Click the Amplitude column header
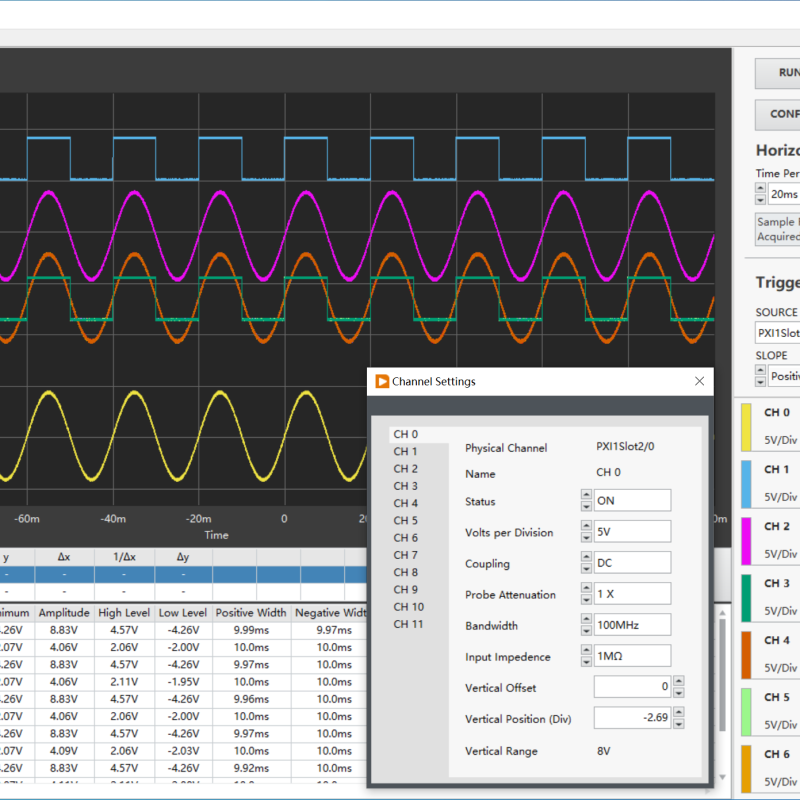This screenshot has width=800, height=800. (64, 613)
